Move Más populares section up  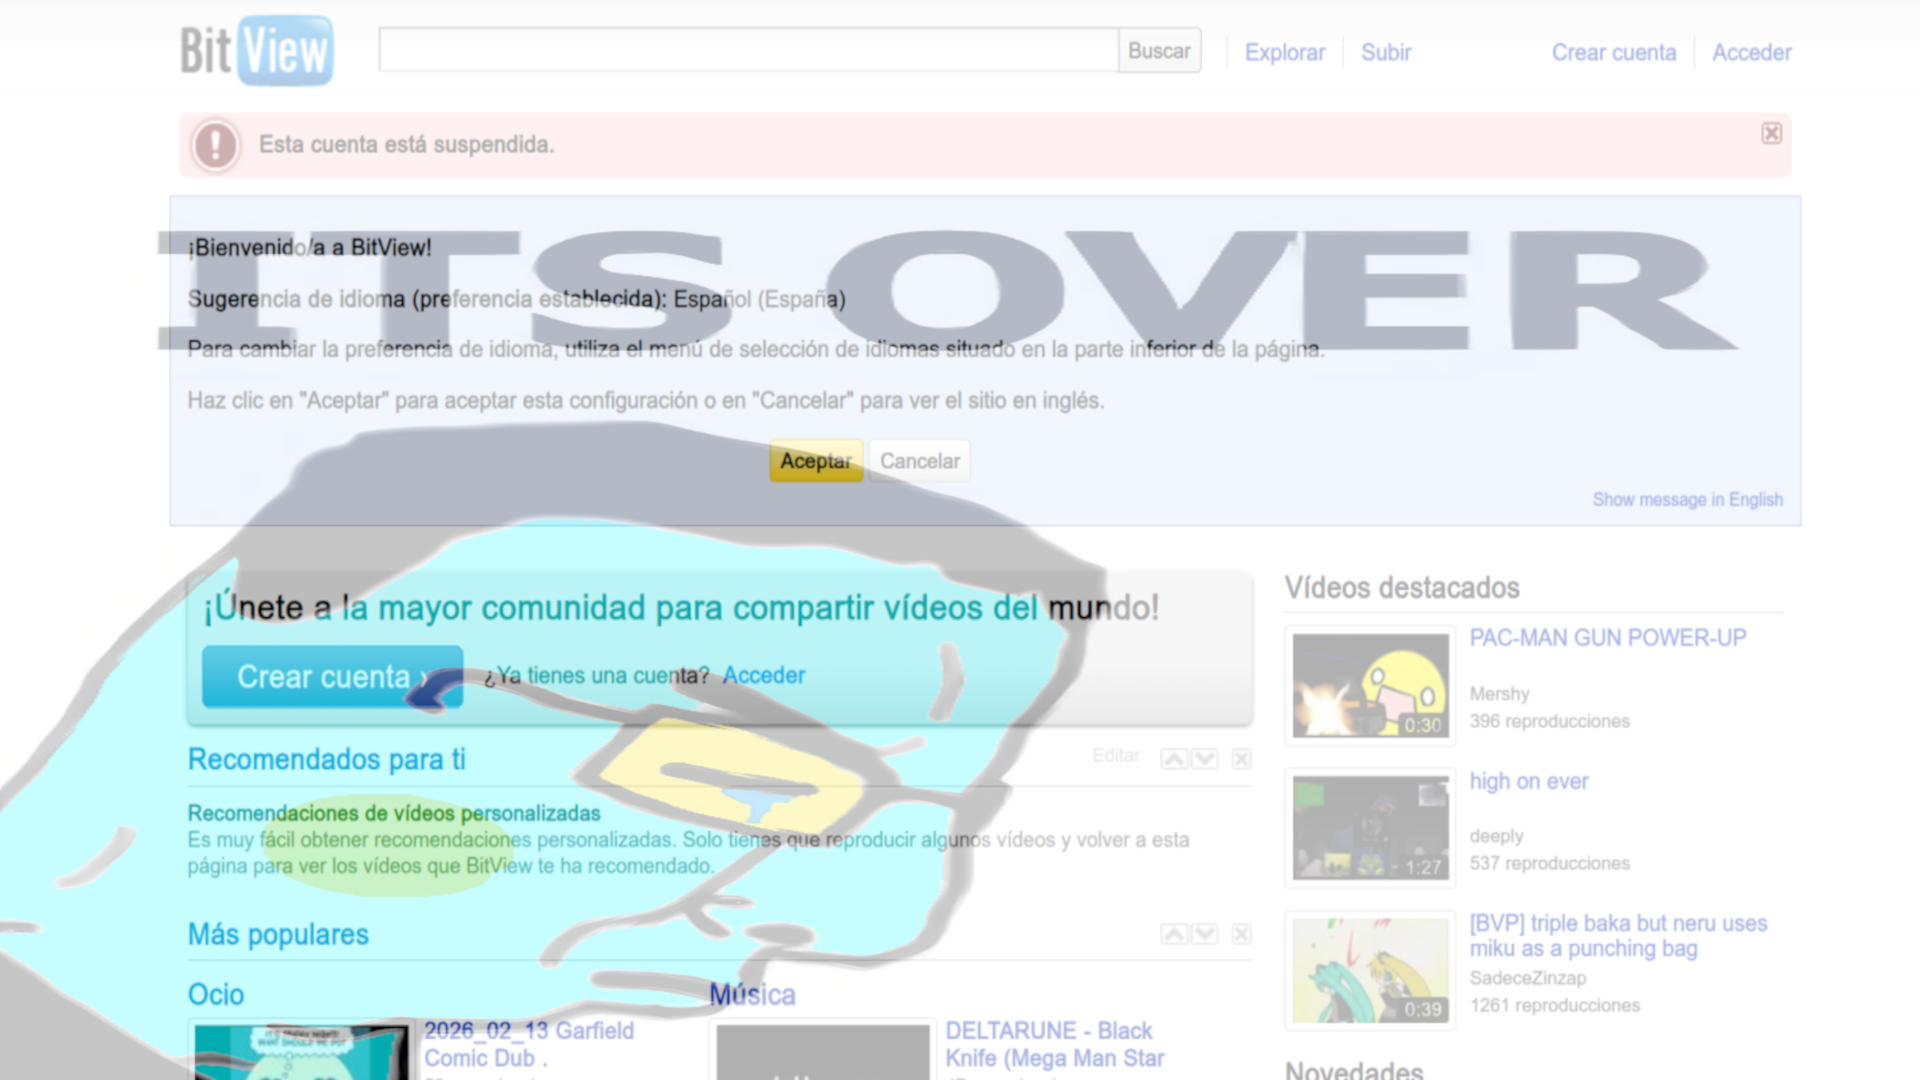(x=1174, y=934)
